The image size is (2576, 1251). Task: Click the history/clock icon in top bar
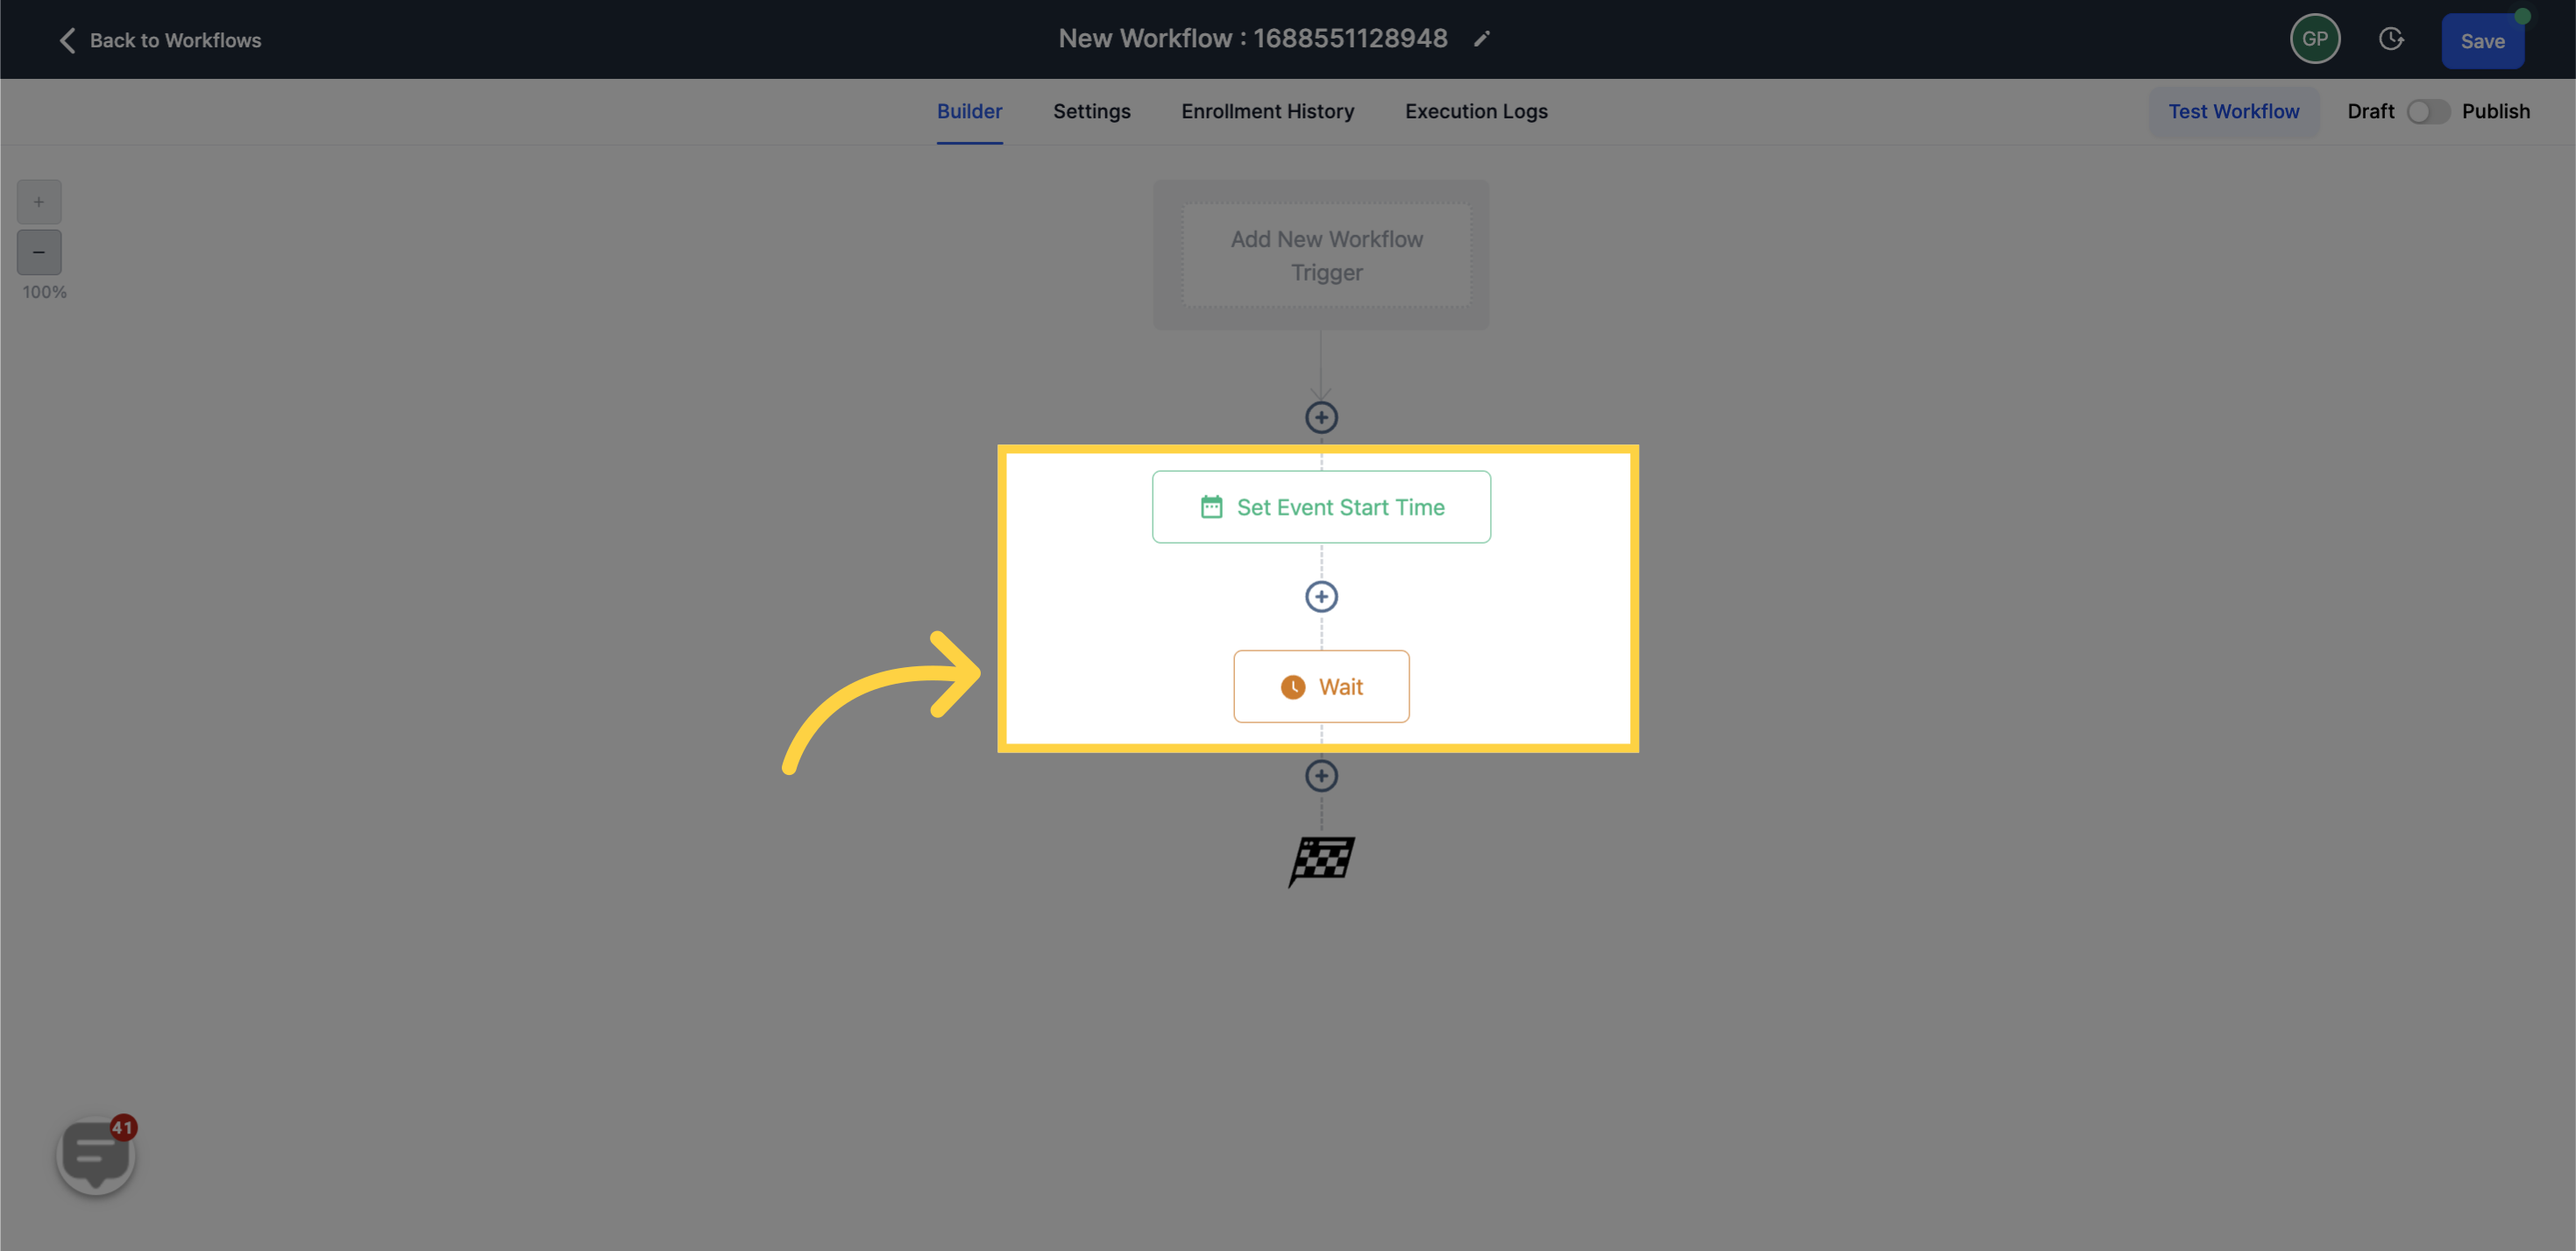[2392, 39]
